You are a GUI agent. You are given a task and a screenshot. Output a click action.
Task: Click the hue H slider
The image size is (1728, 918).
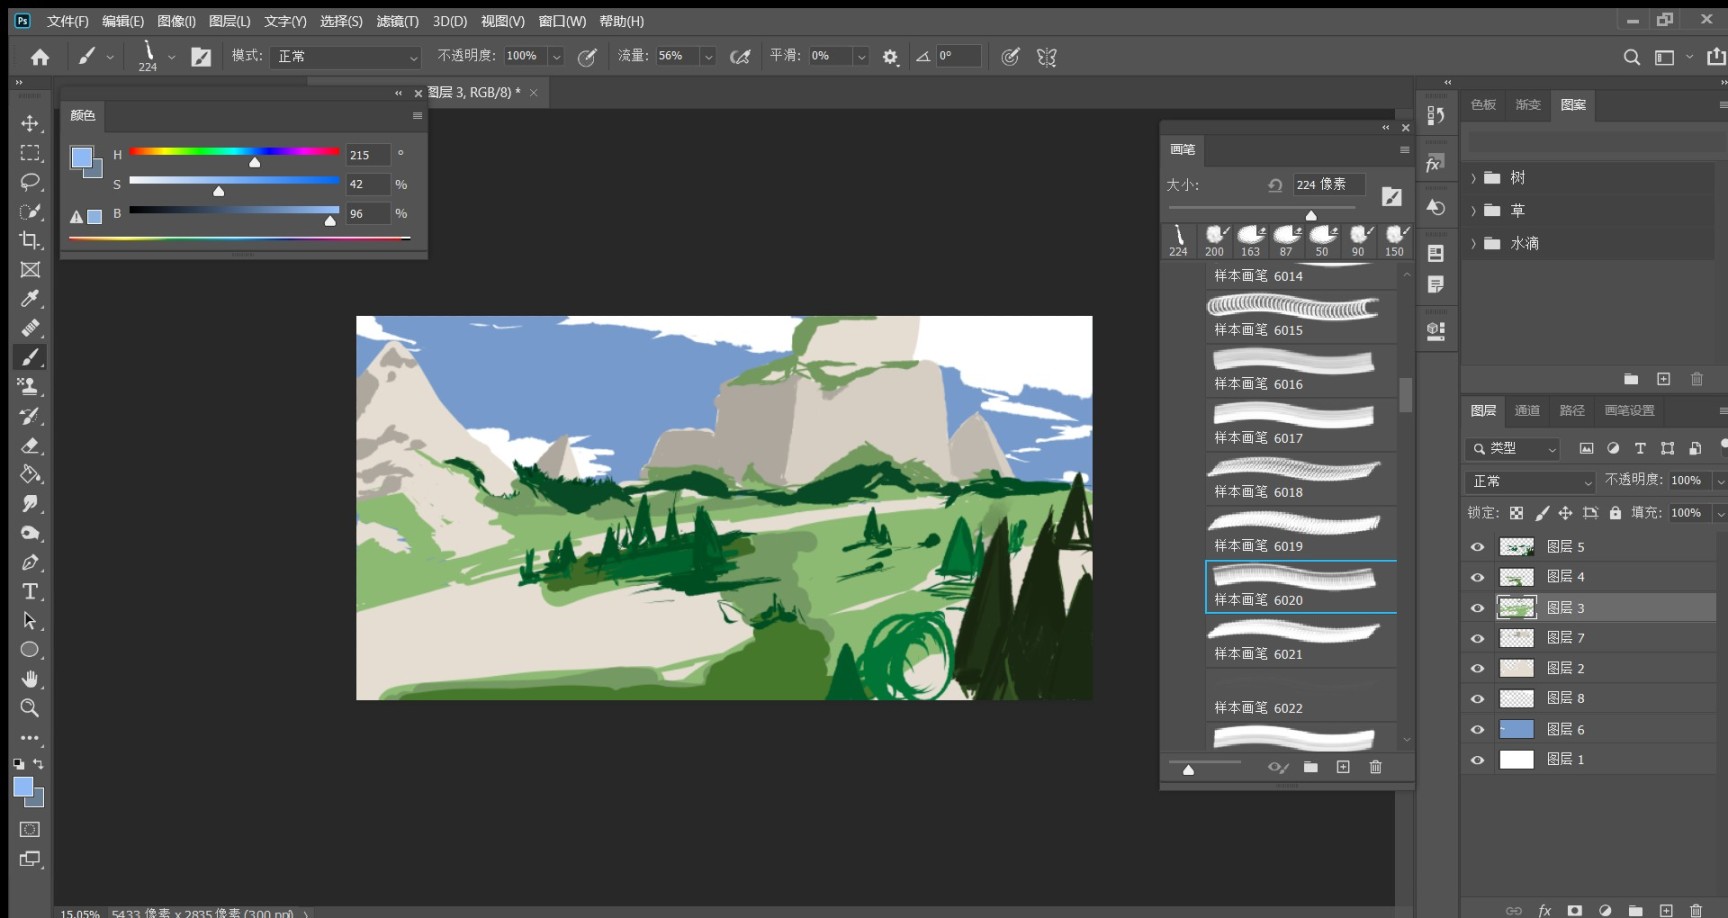pyautogui.click(x=234, y=152)
